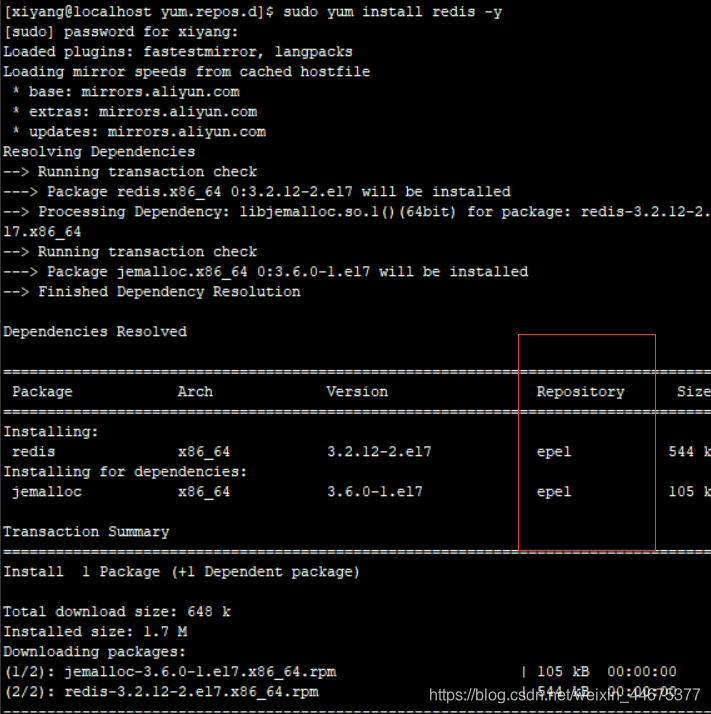The image size is (711, 714).
Task: Click 'Package redis.x86_64 0:3.2.12-2.el7 will be installed'
Action: coord(279,193)
